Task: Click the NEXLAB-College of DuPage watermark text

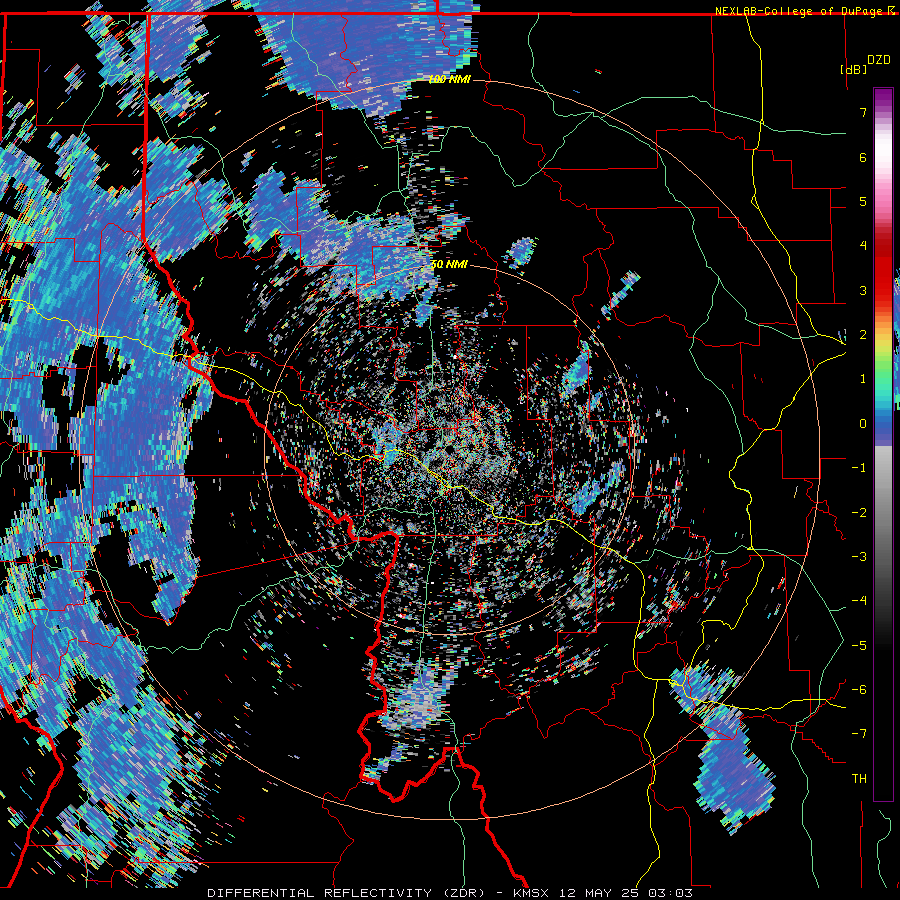Action: pyautogui.click(x=801, y=11)
